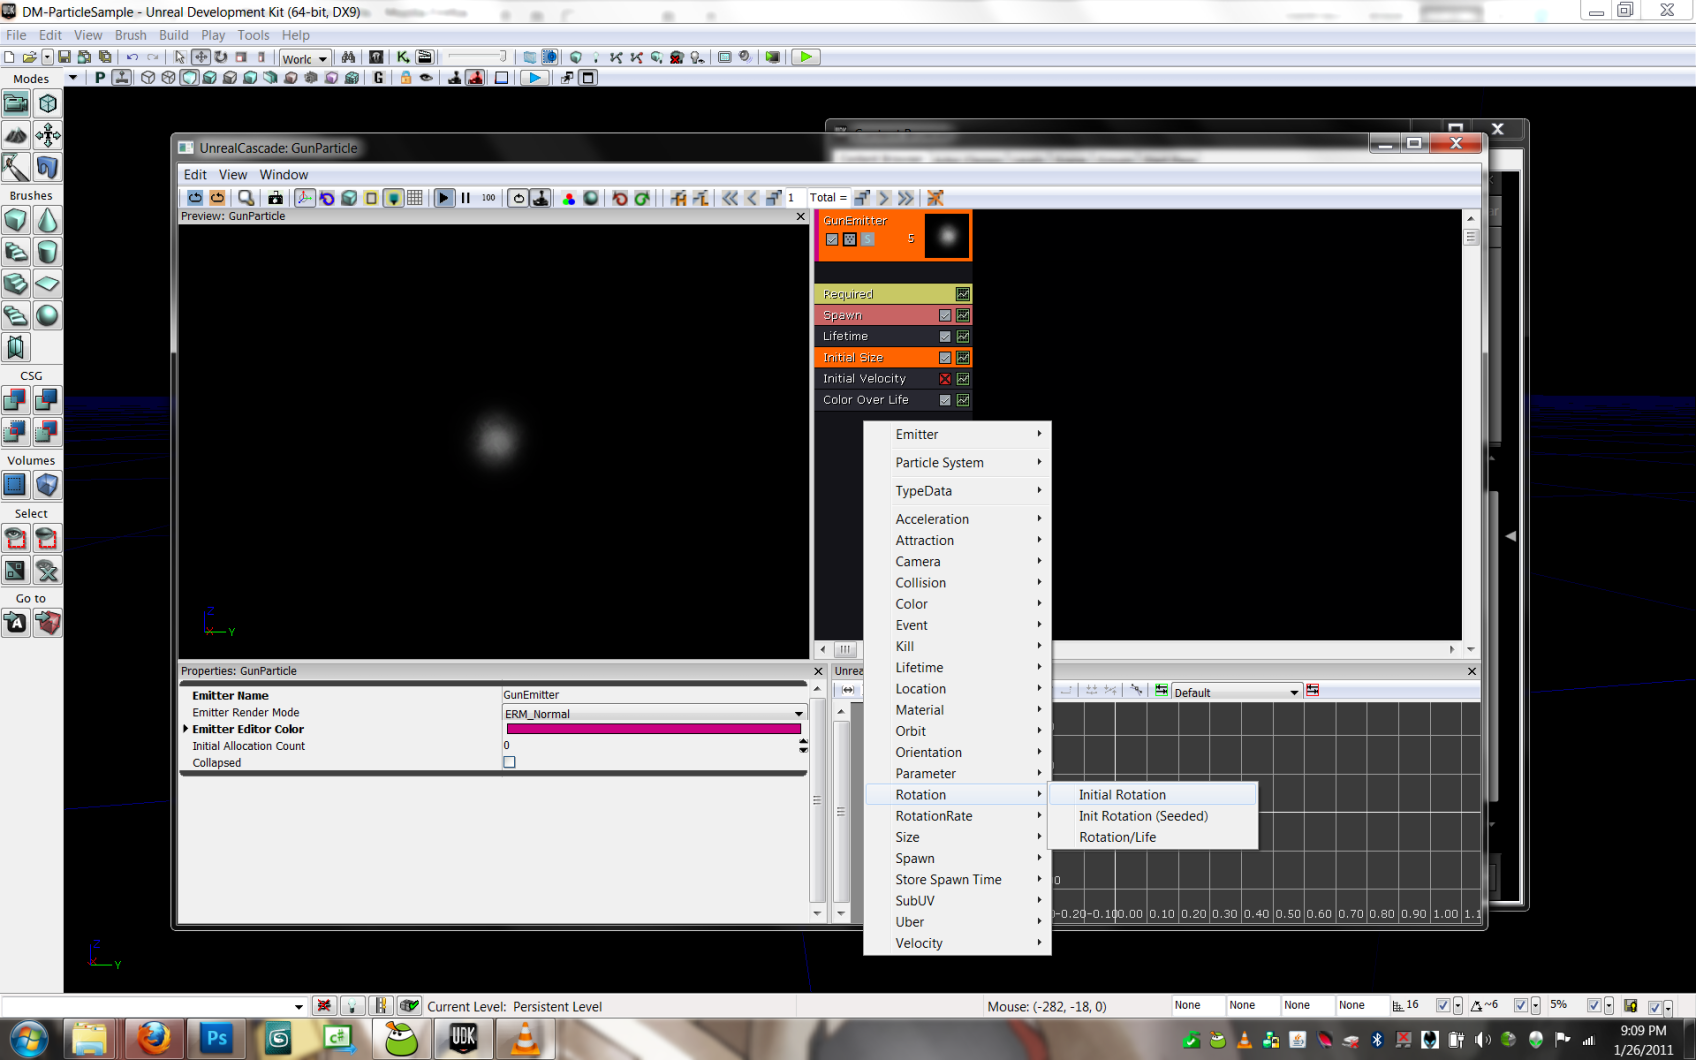
Task: Click the Emitter Name field GunEmitter
Action: pyautogui.click(x=654, y=695)
